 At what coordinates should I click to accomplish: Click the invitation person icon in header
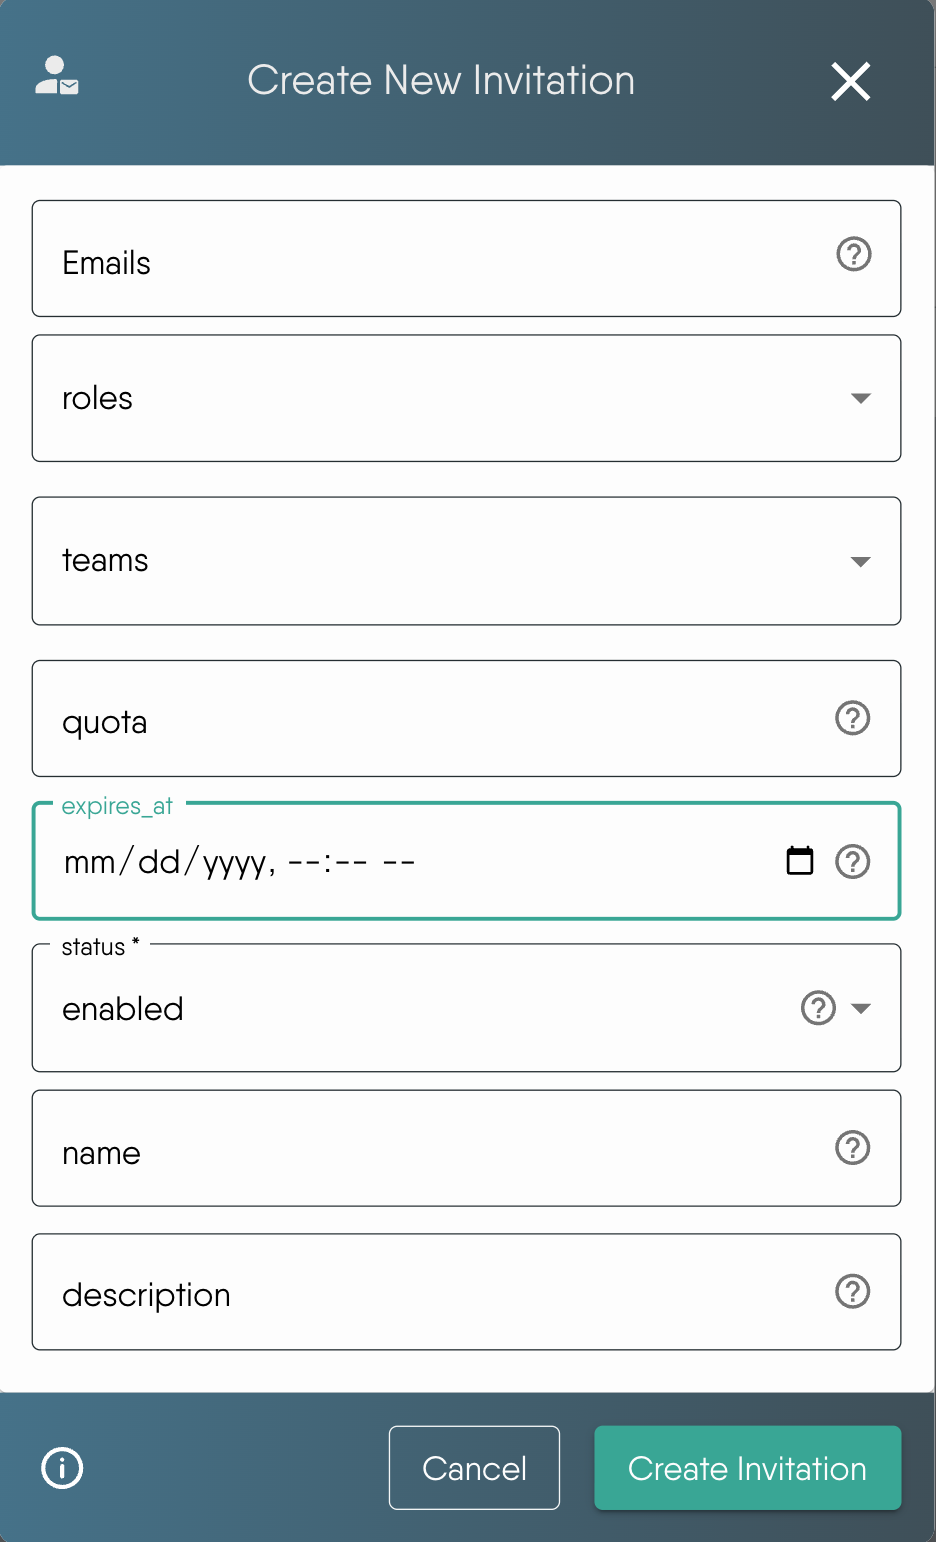tap(55, 80)
